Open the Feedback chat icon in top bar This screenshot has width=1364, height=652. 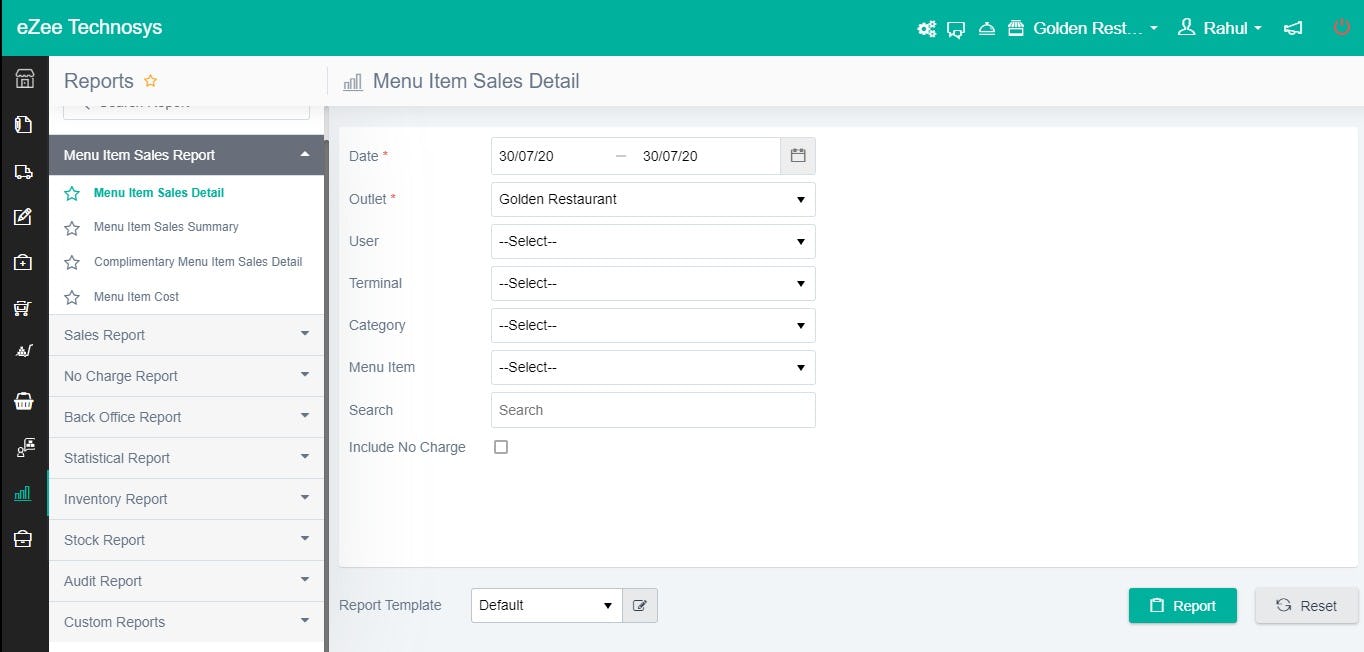[956, 30]
